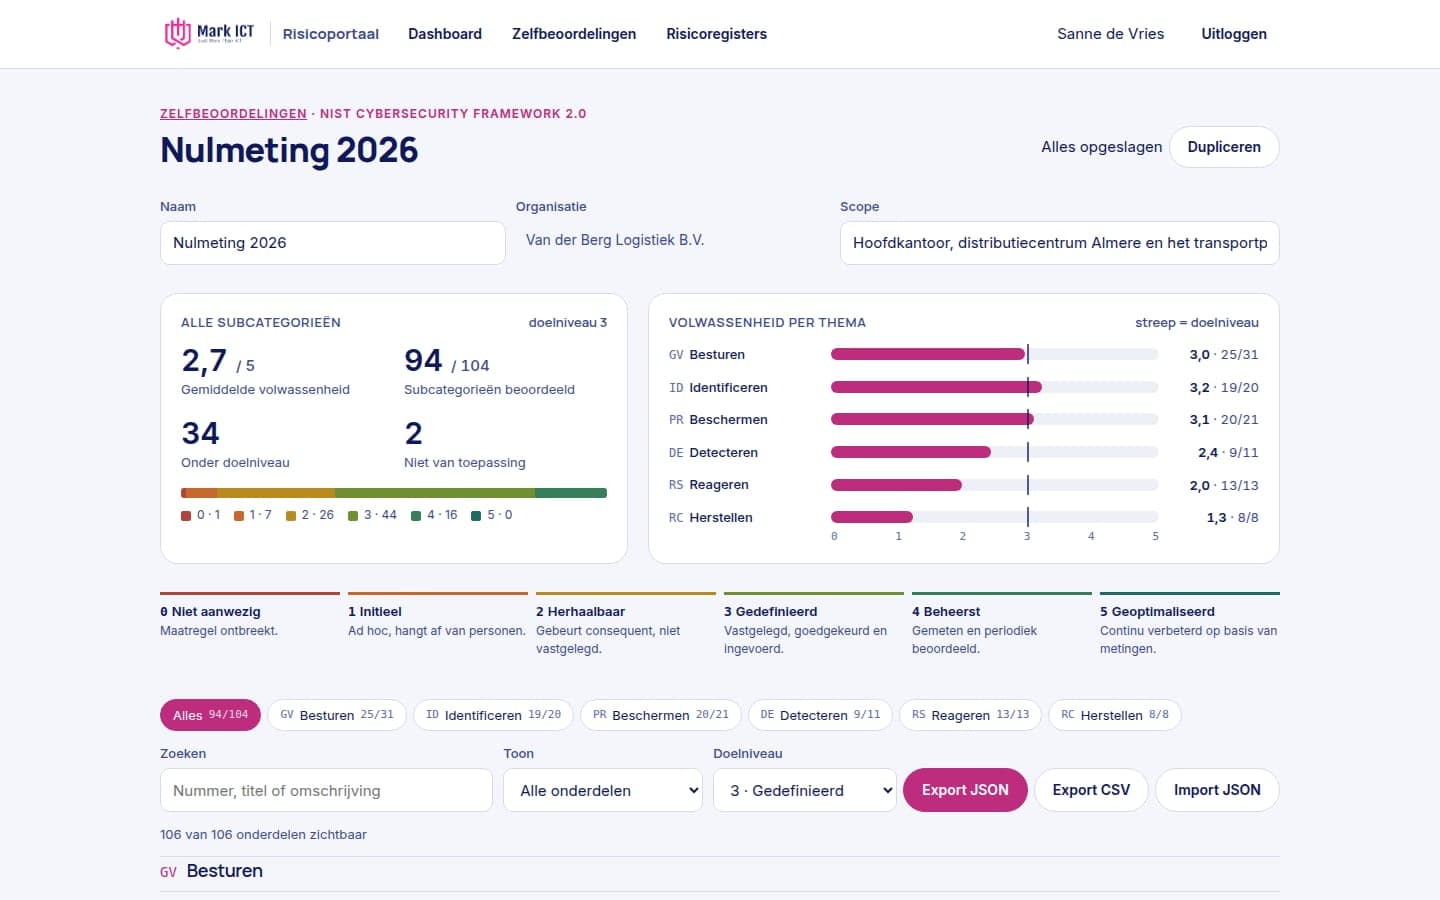Open the Zelfbeoordelingen menu item
The image size is (1440, 900).
coord(574,34)
